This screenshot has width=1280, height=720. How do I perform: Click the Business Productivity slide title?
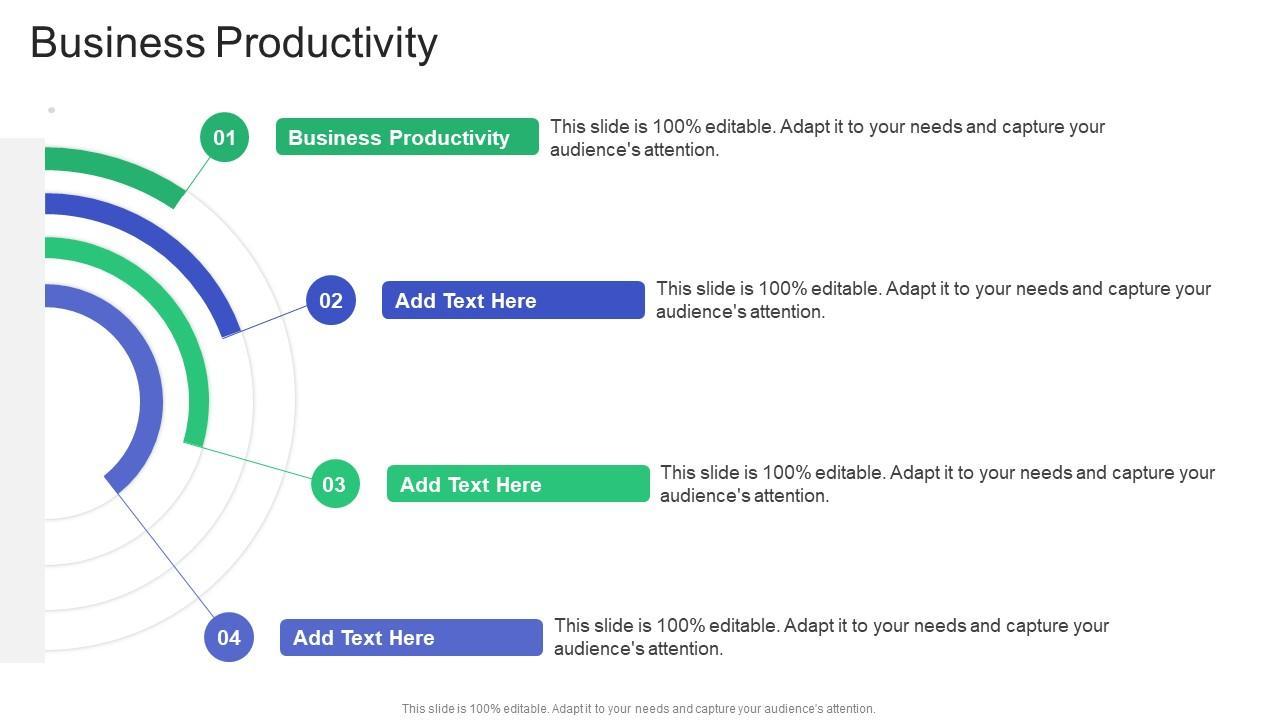[234, 43]
